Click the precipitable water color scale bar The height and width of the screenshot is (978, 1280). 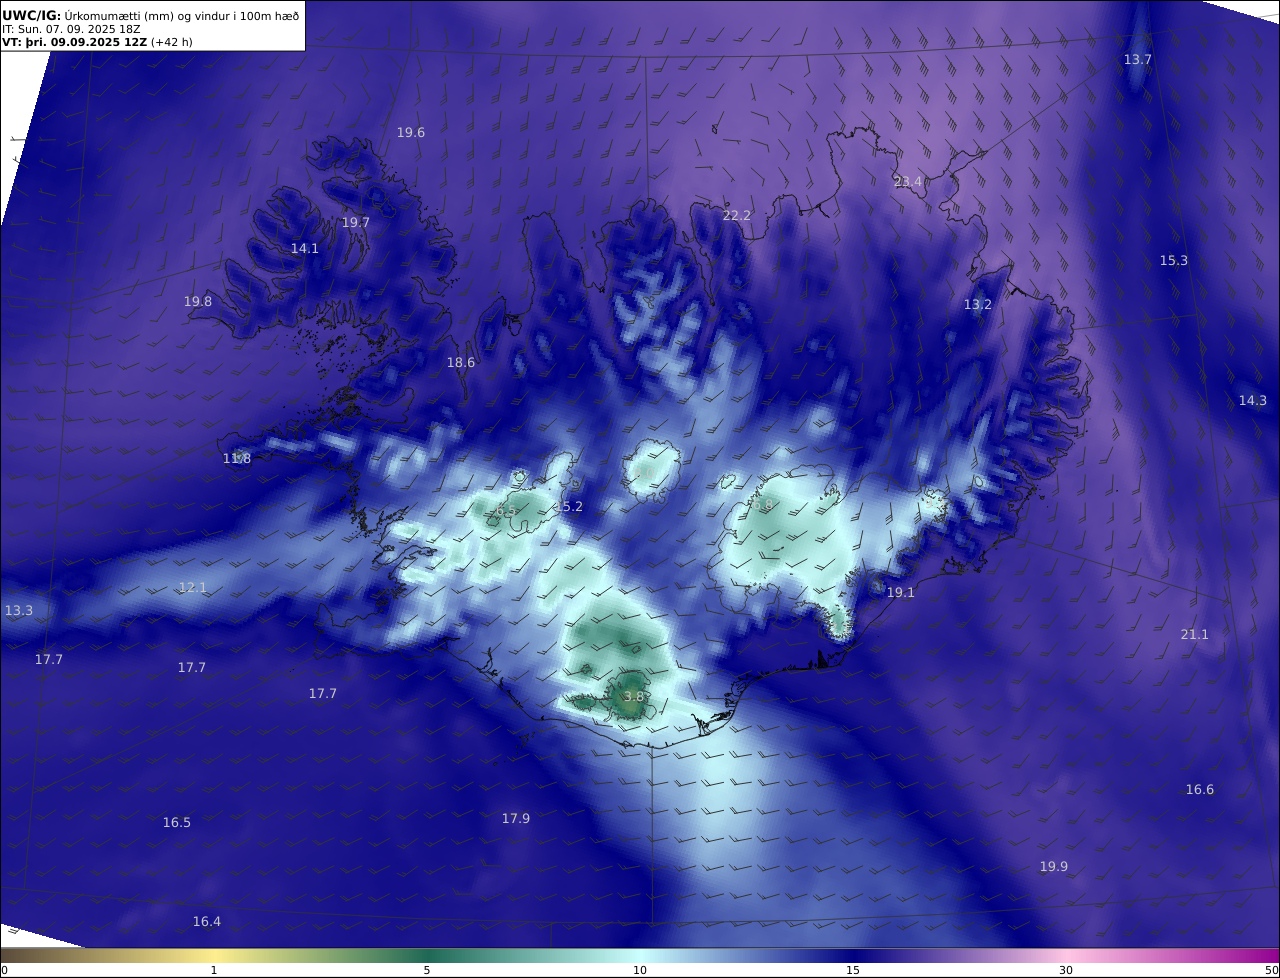[x=640, y=955]
